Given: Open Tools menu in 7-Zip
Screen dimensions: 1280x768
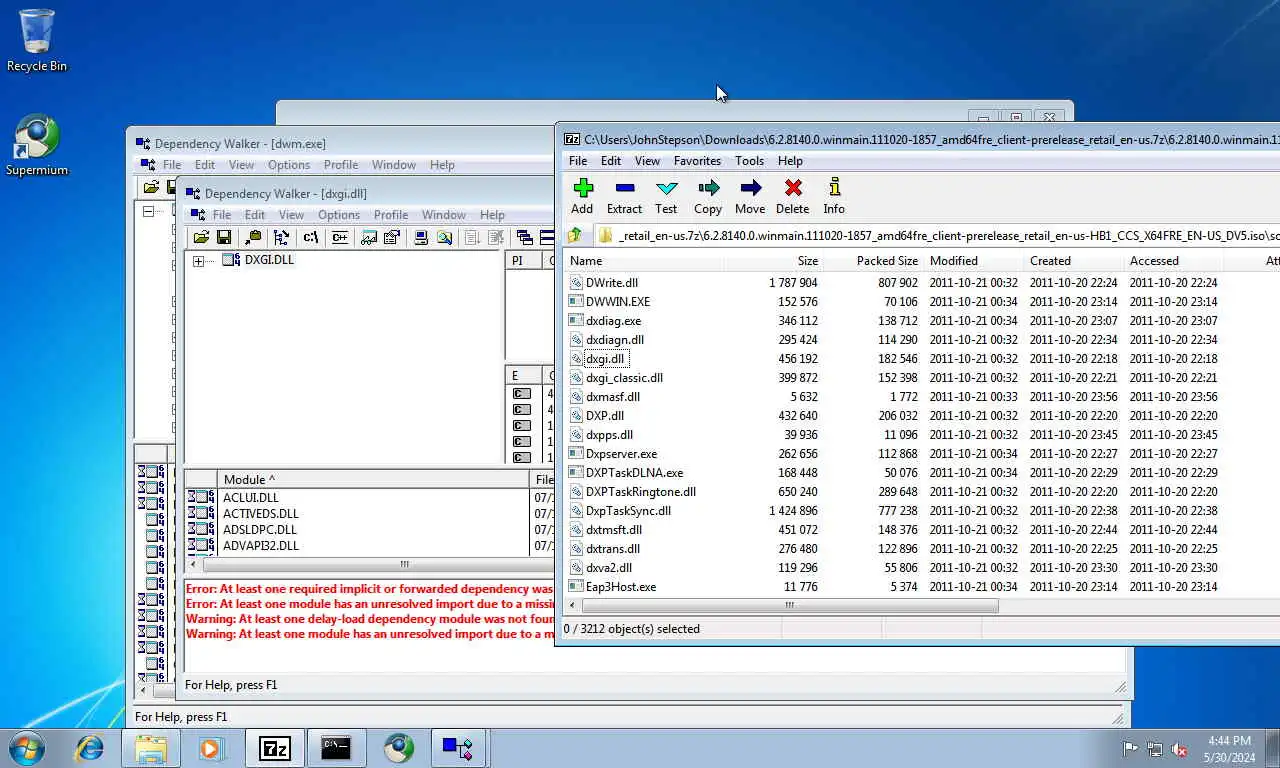Looking at the screenshot, I should (749, 160).
